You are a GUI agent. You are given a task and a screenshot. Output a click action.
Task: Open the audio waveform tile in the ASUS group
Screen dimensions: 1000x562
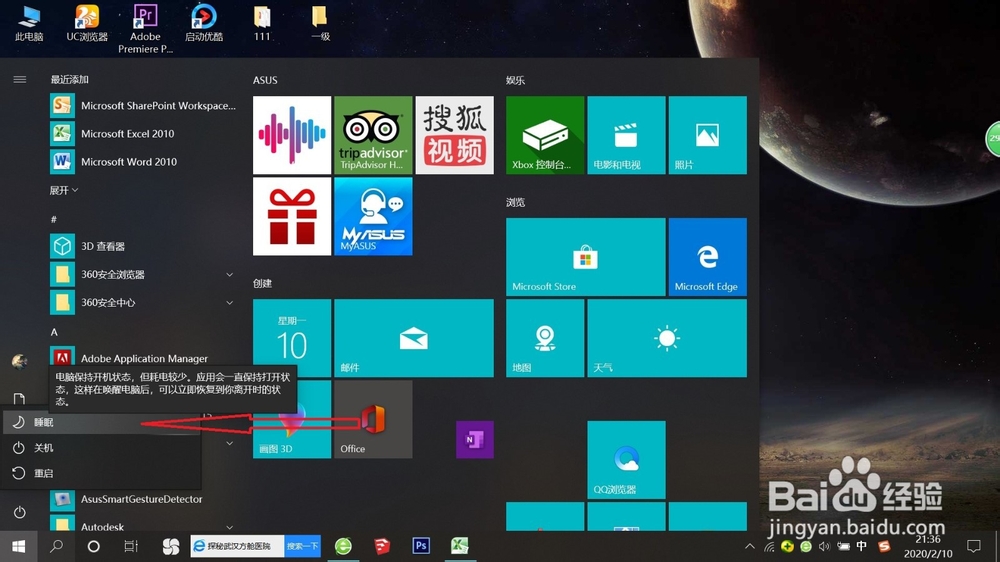click(292, 135)
